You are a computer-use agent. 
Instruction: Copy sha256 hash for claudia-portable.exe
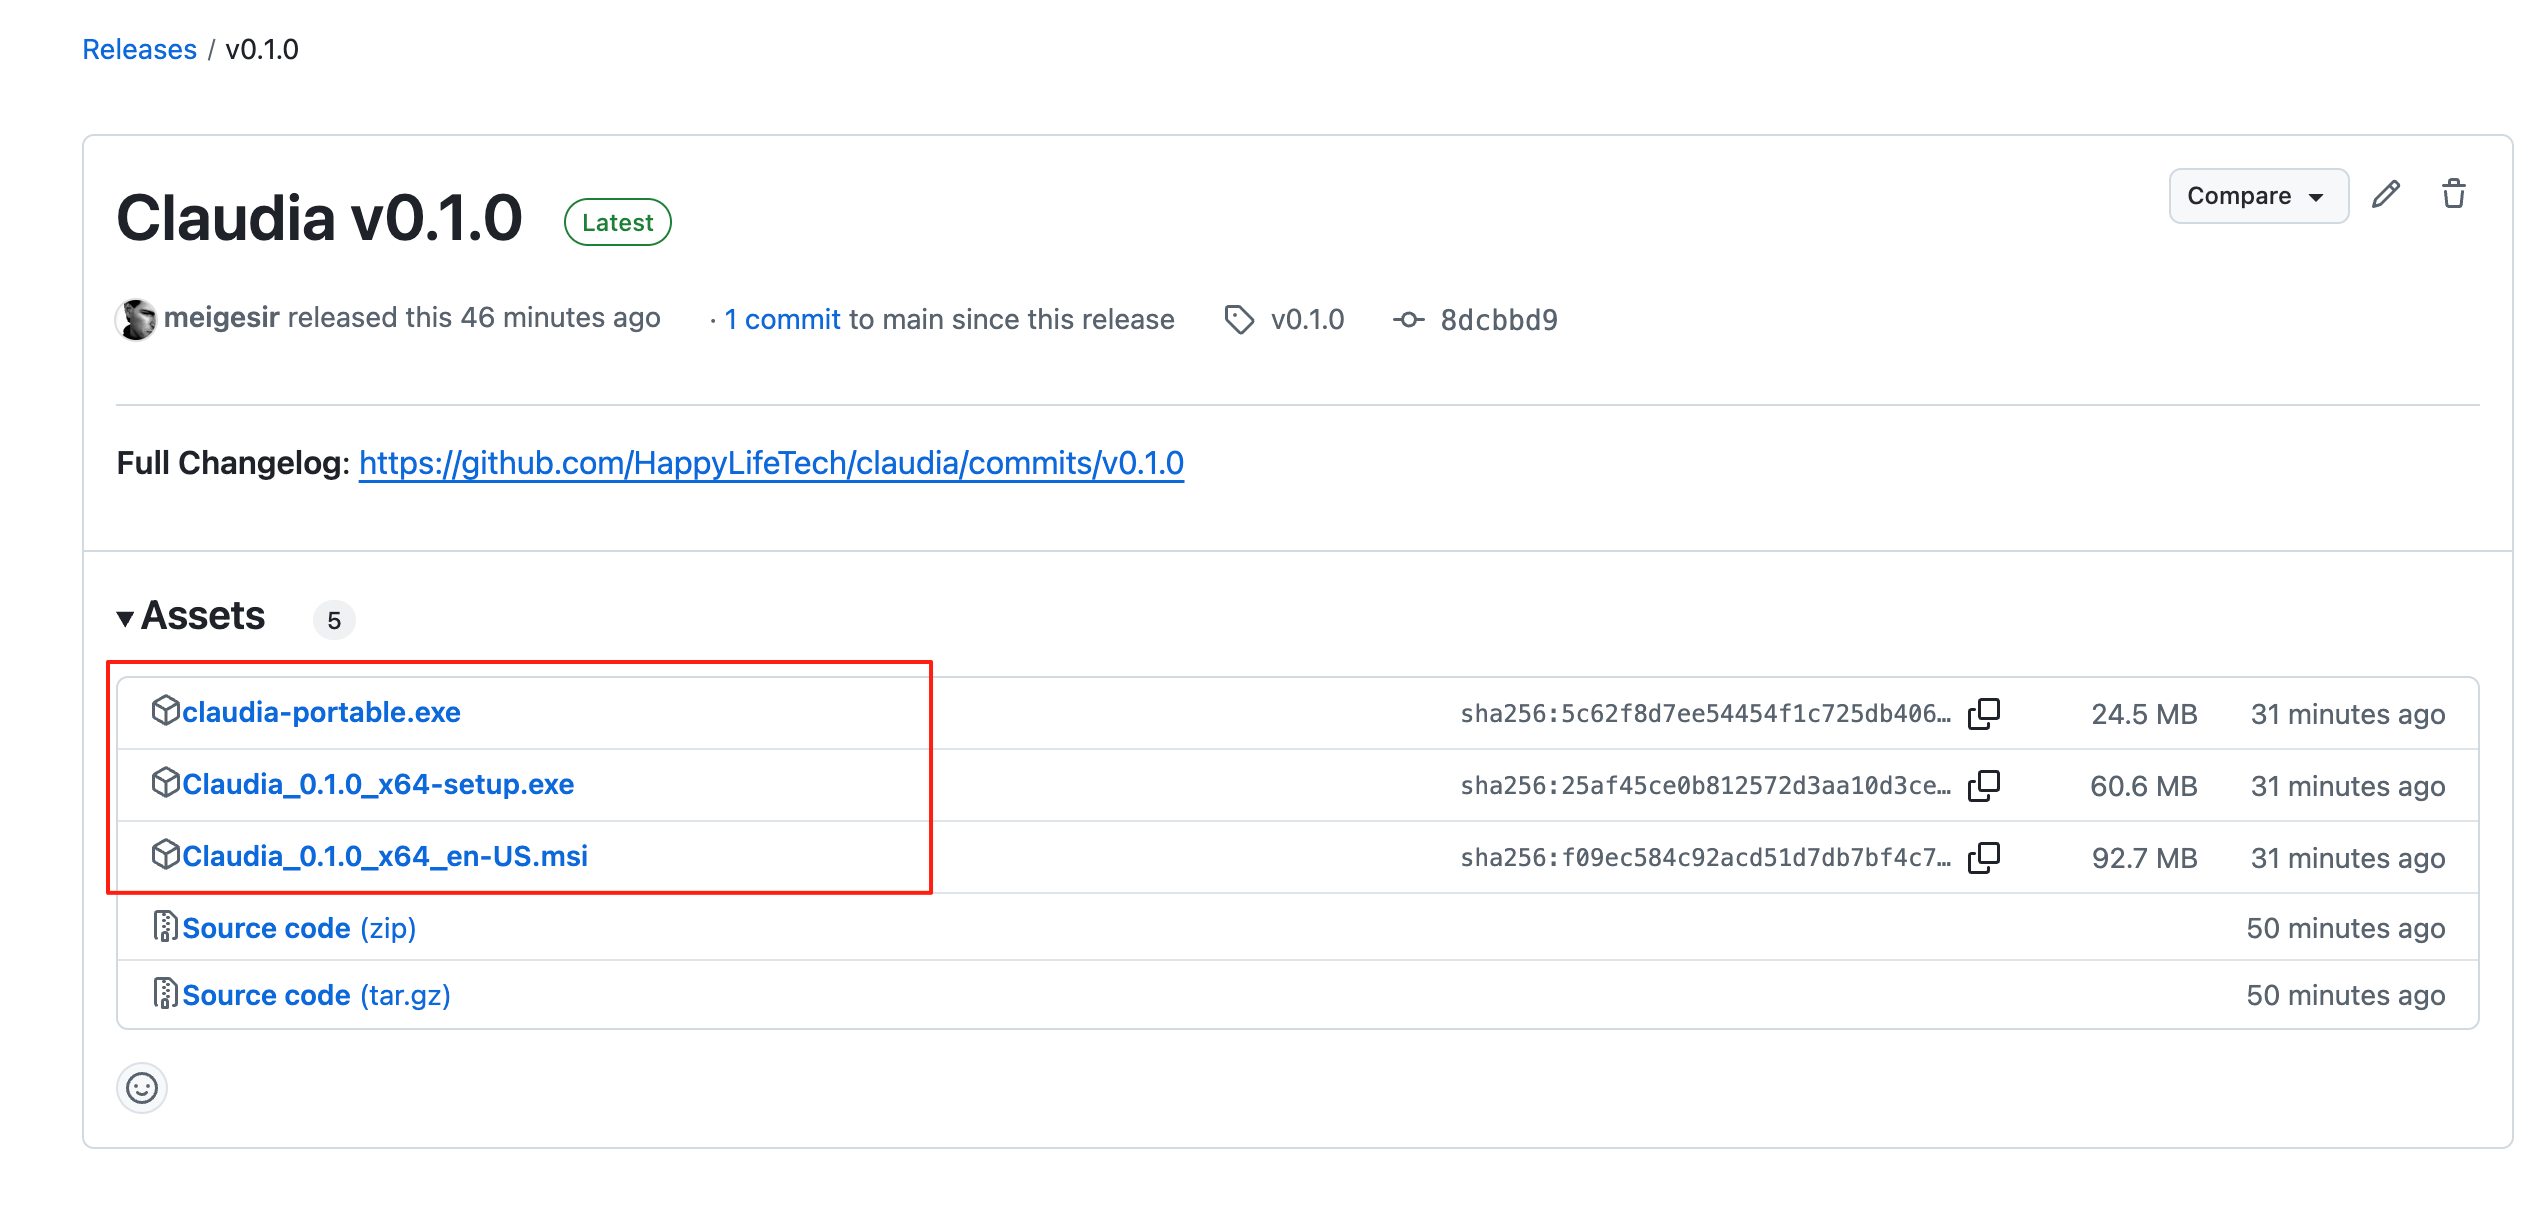pyautogui.click(x=1983, y=714)
